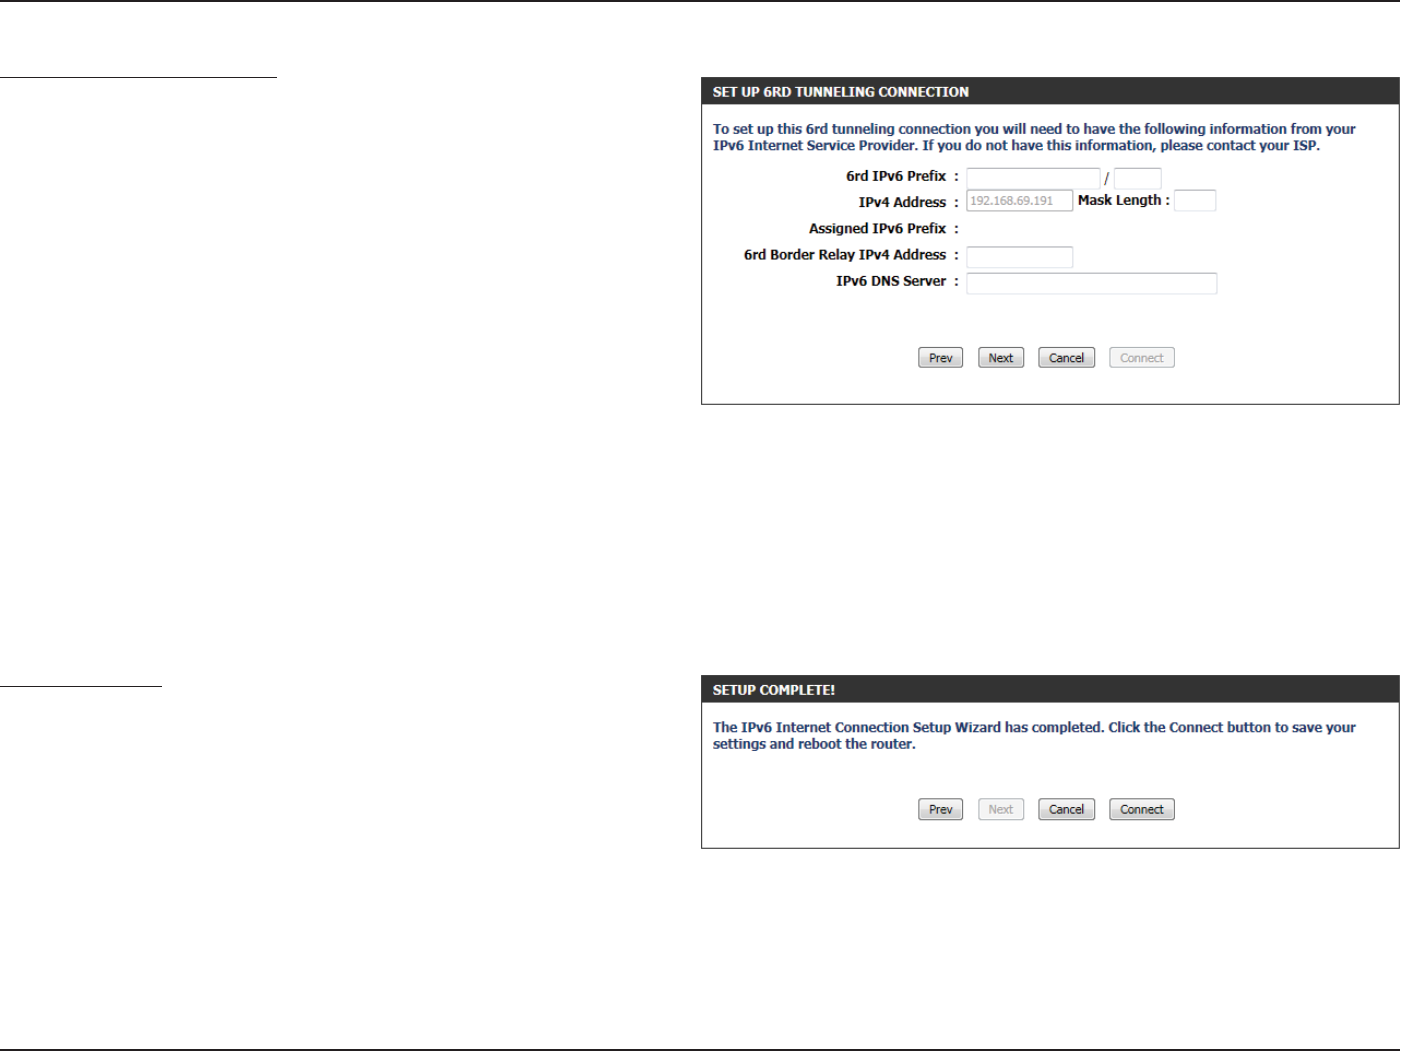
Task: Click Next in the 6RD Tunneling panel
Action: tap(1001, 358)
